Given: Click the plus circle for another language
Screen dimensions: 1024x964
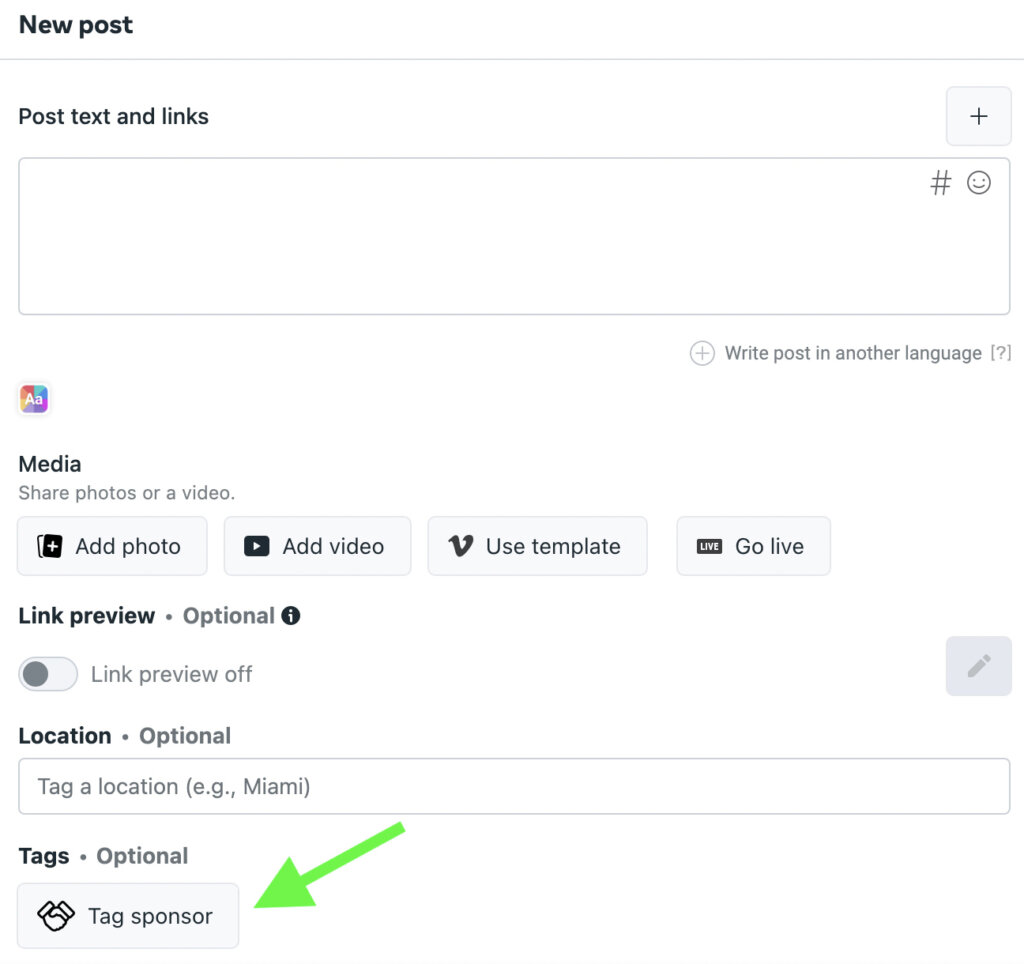Looking at the screenshot, I should pos(701,353).
